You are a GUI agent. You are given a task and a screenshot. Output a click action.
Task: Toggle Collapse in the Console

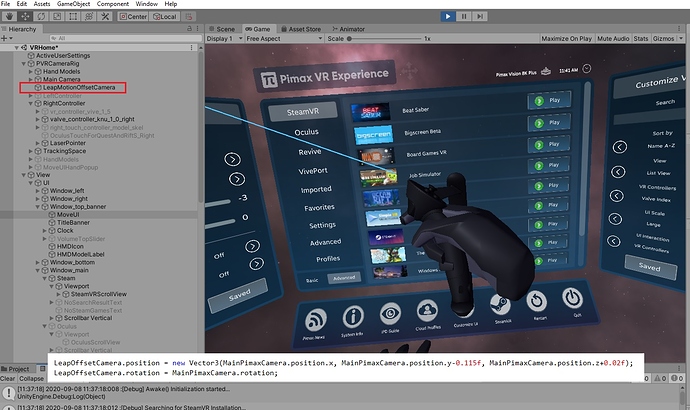(31, 378)
